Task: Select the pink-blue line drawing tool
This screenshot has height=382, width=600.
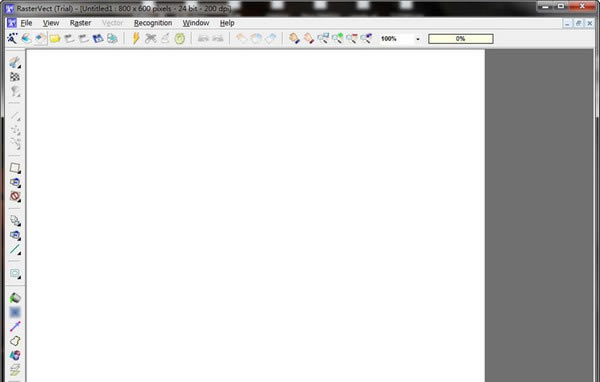Action: pos(15,326)
